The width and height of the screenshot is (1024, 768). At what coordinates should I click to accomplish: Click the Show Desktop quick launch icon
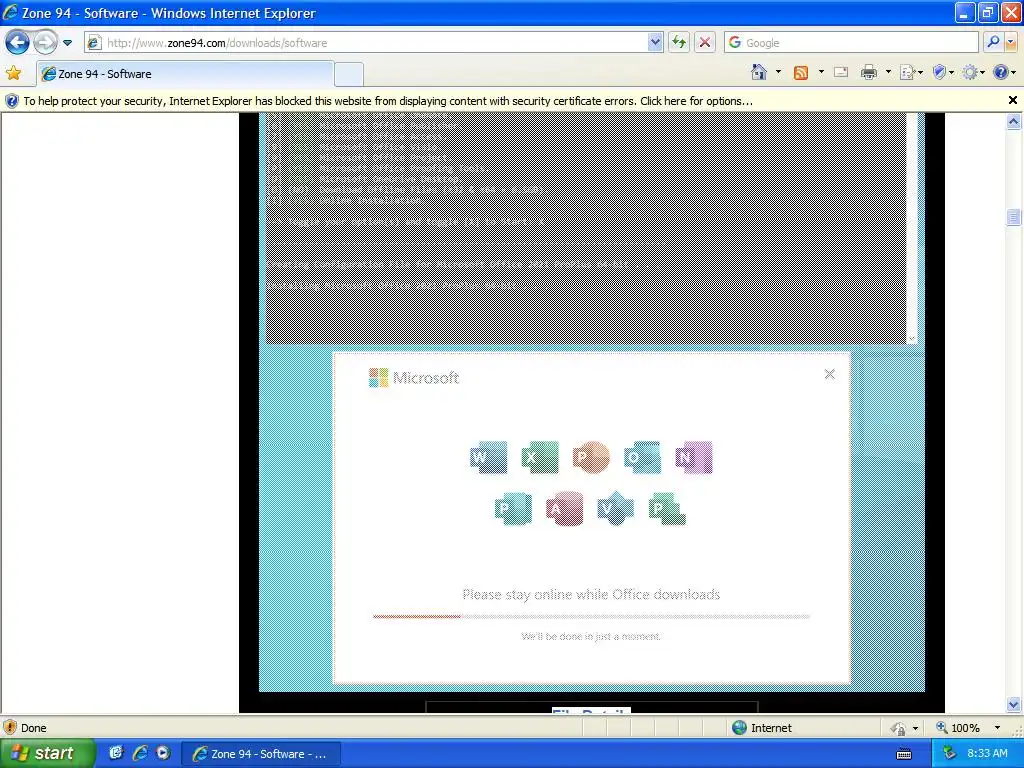coord(116,753)
